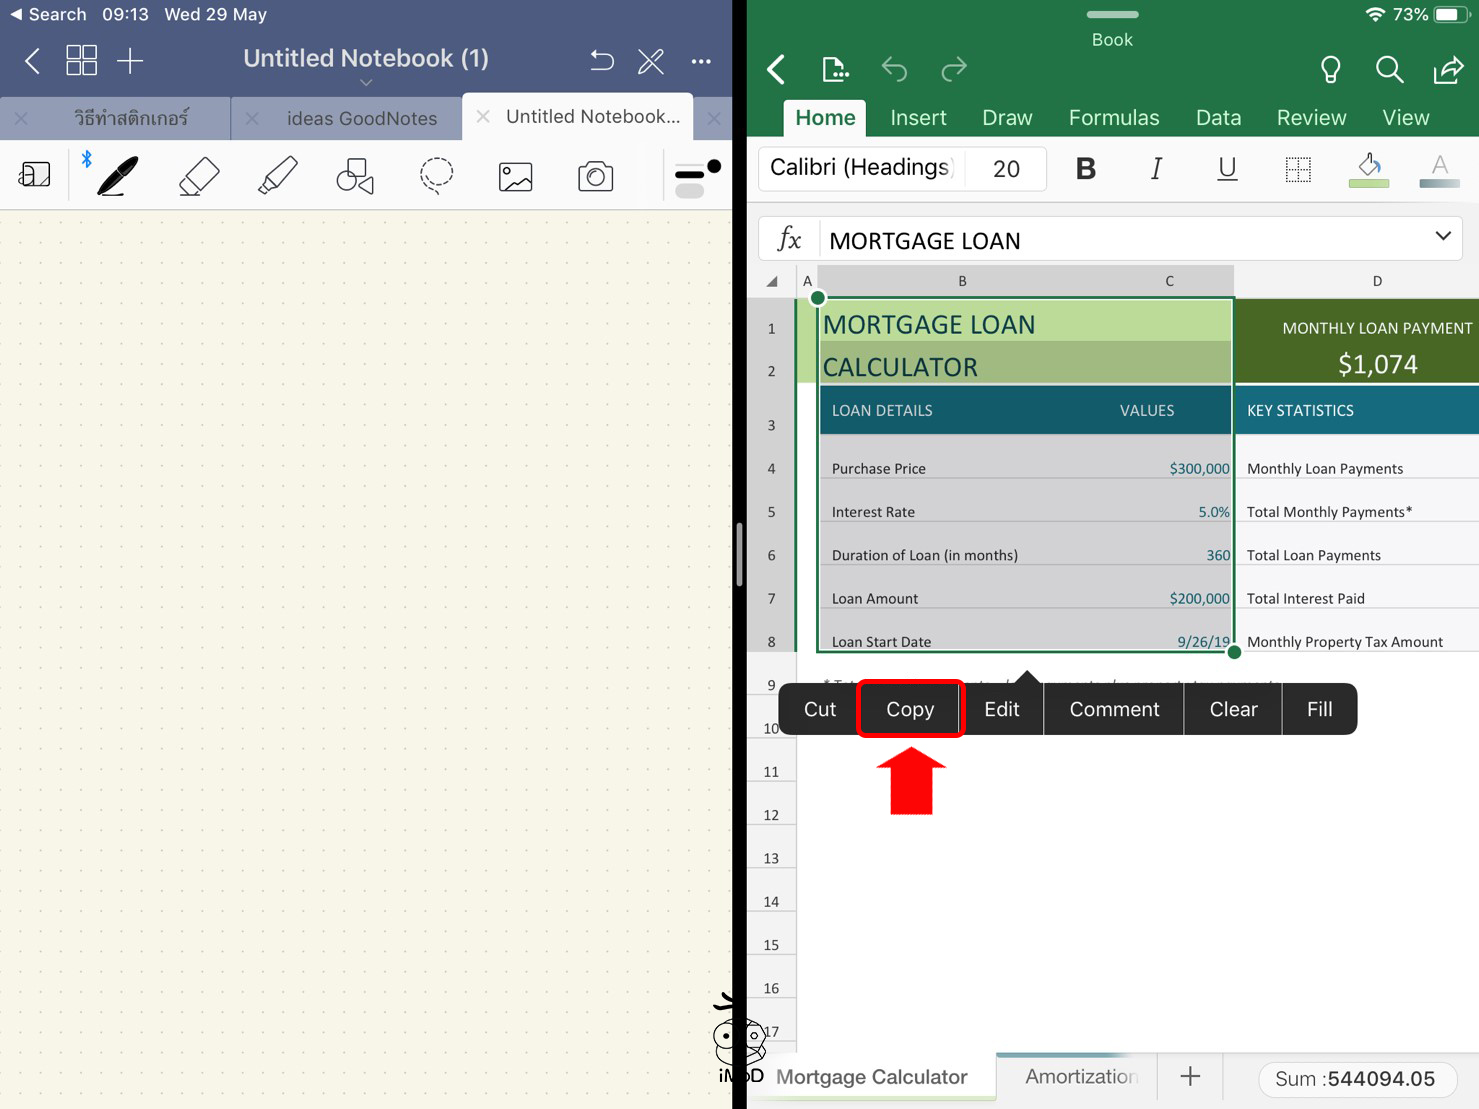Open the Amortization sheet tab
Screen dimensions: 1479x1109
(x=1080, y=1076)
